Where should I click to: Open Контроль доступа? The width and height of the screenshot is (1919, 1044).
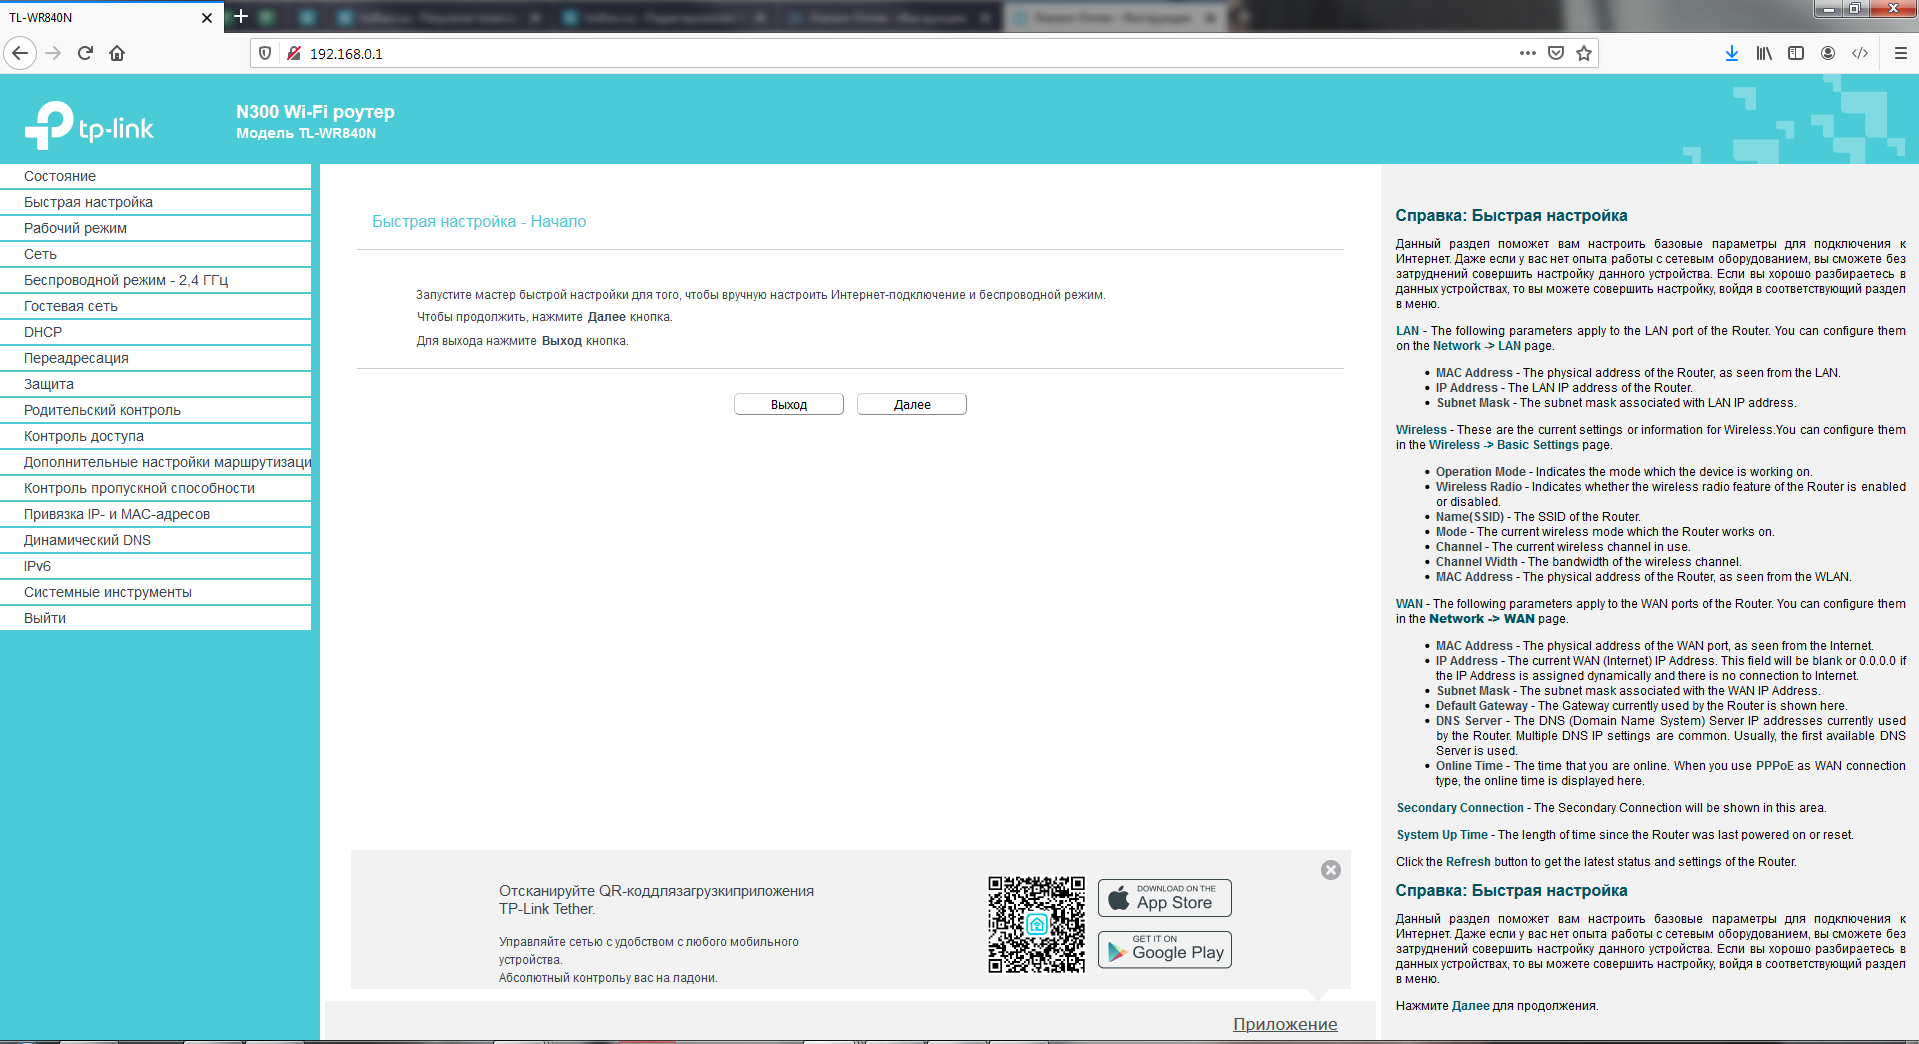[155, 436]
